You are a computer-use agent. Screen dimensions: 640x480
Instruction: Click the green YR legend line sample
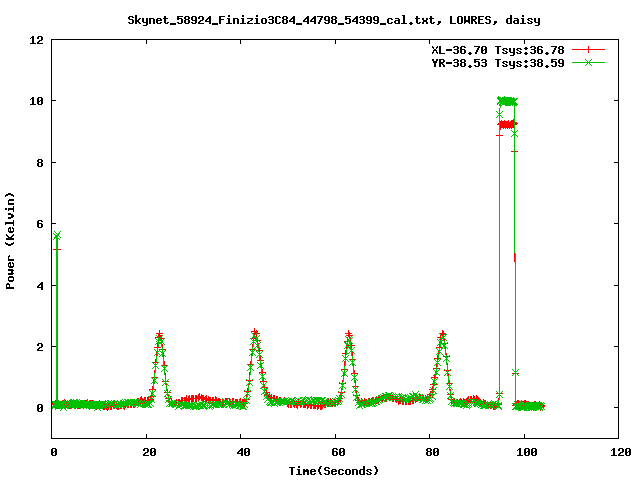pos(588,62)
